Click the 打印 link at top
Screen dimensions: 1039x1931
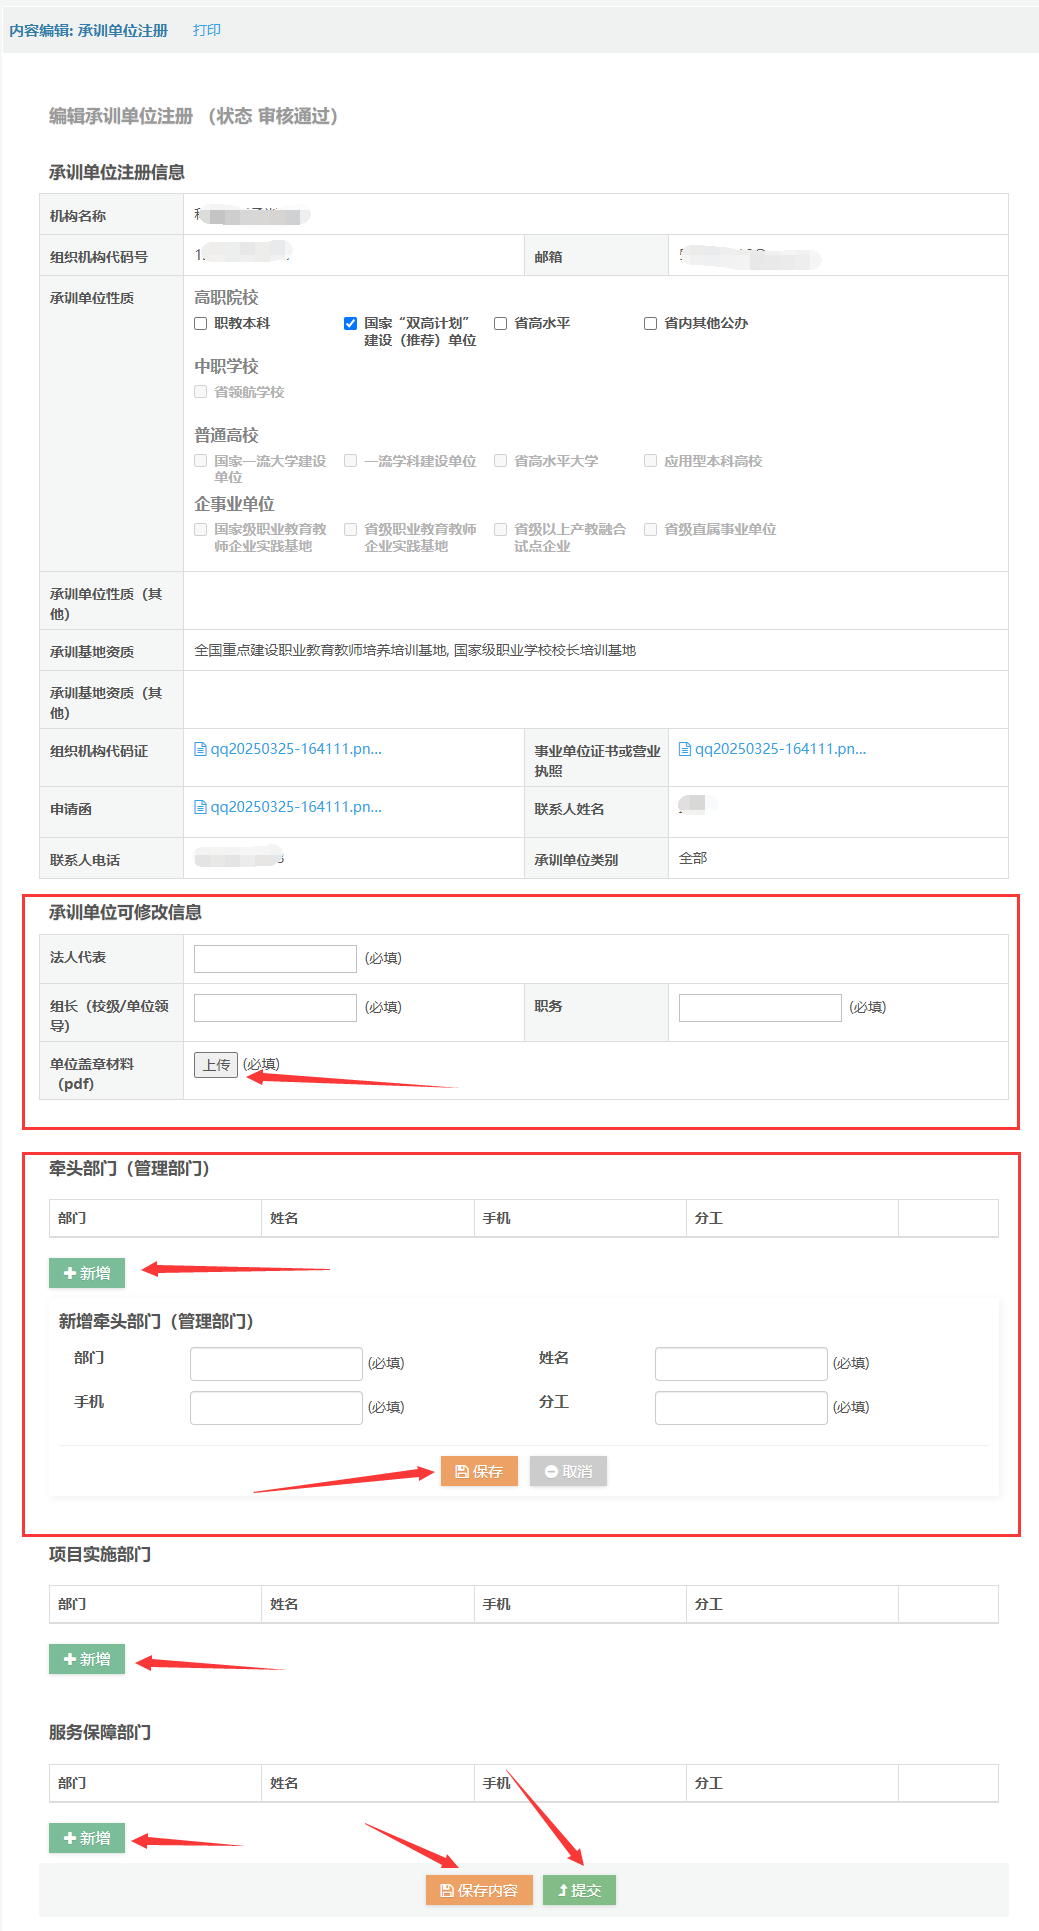(x=206, y=30)
